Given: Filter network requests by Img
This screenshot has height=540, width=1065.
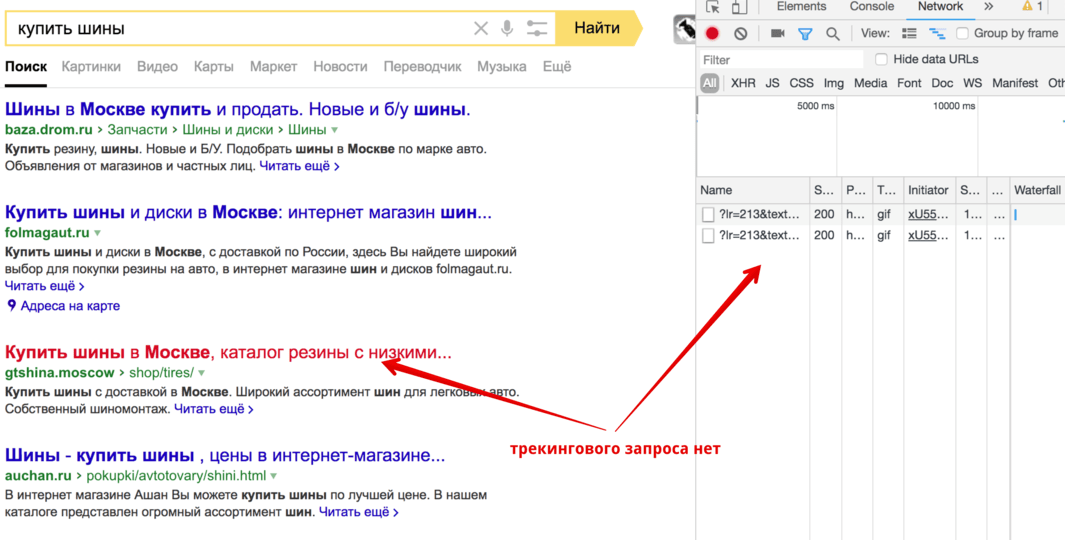Looking at the screenshot, I should (x=833, y=83).
